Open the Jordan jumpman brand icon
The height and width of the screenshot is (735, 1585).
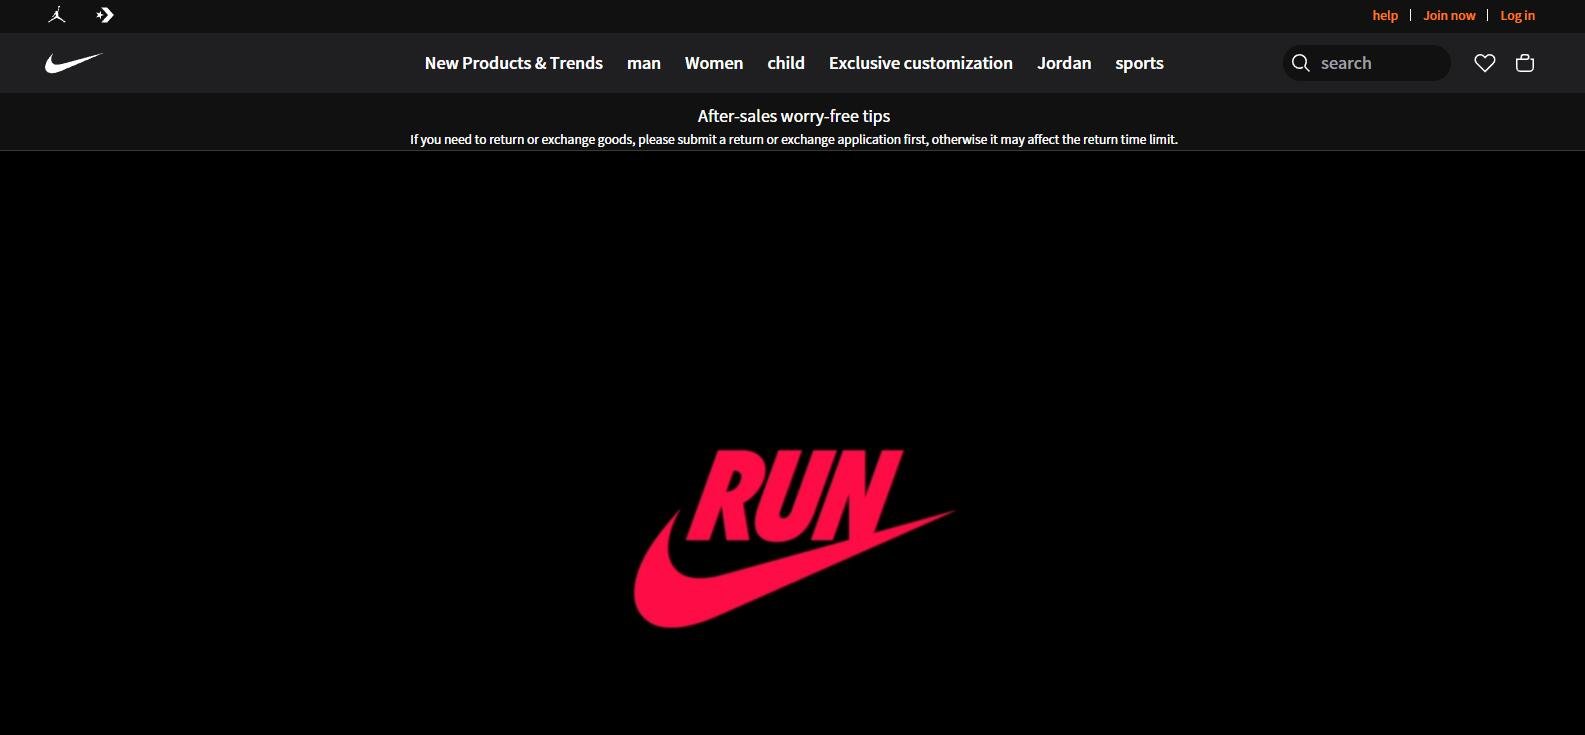(x=57, y=15)
